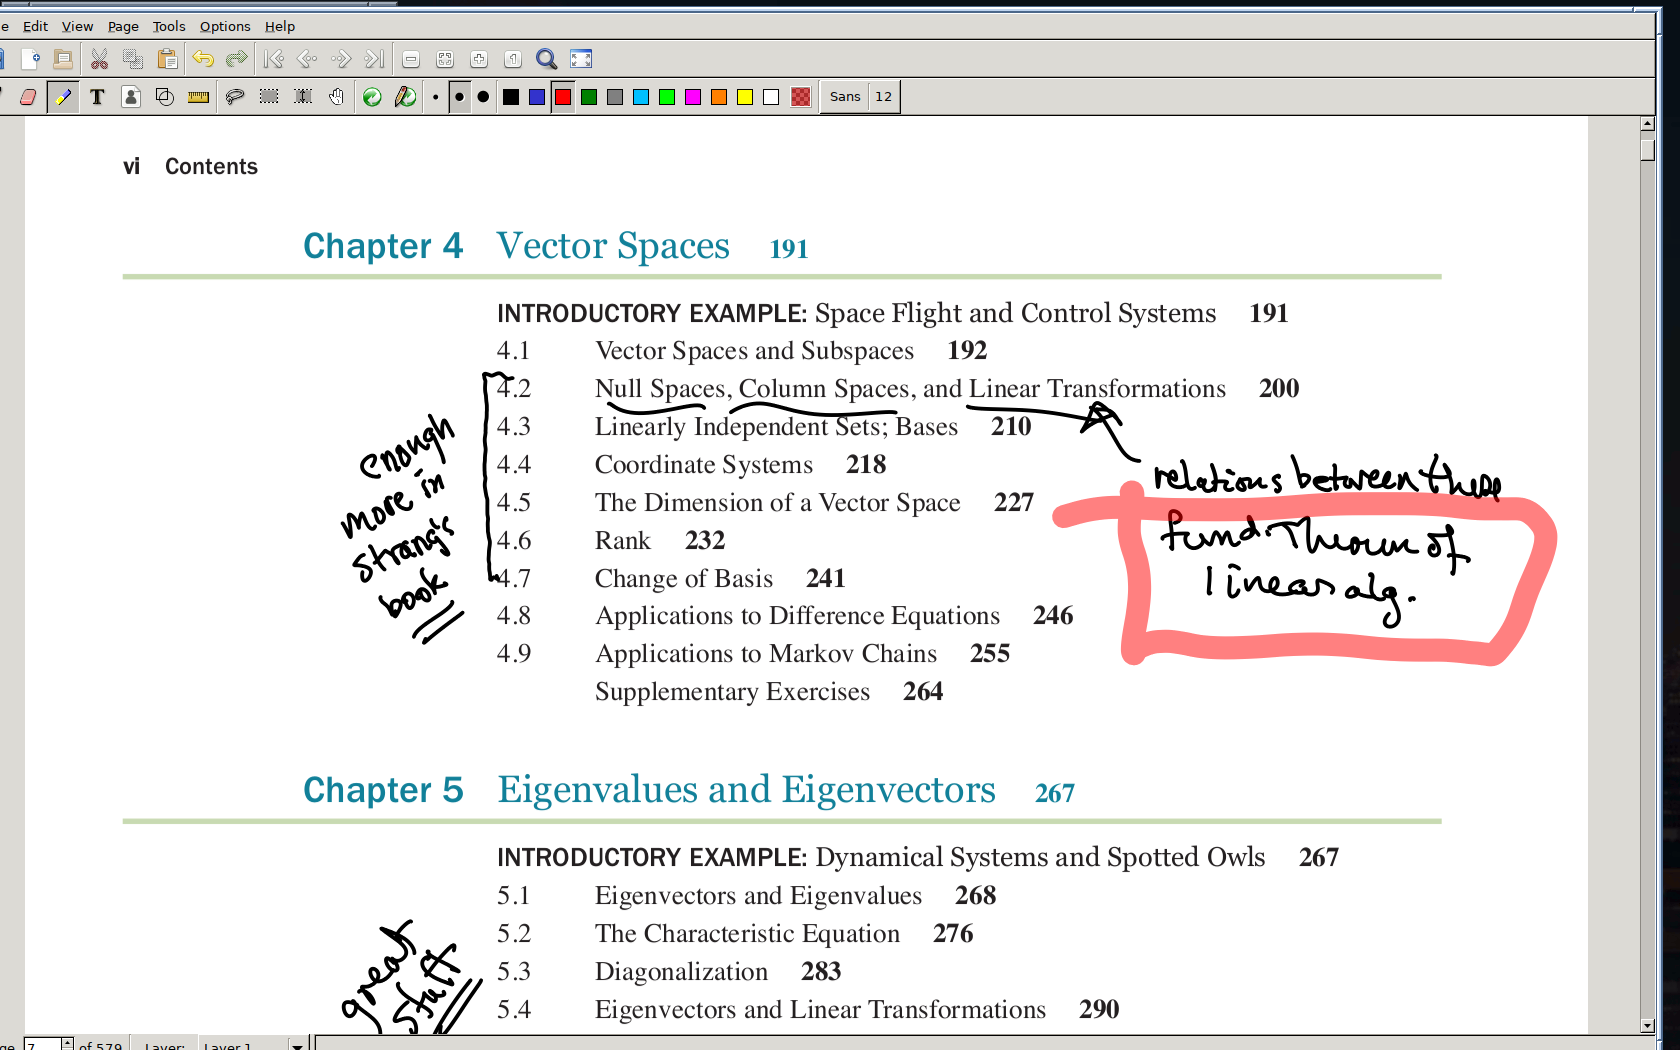The width and height of the screenshot is (1680, 1050).
Task: Toggle fullscreen mode icon
Action: pos(581,59)
